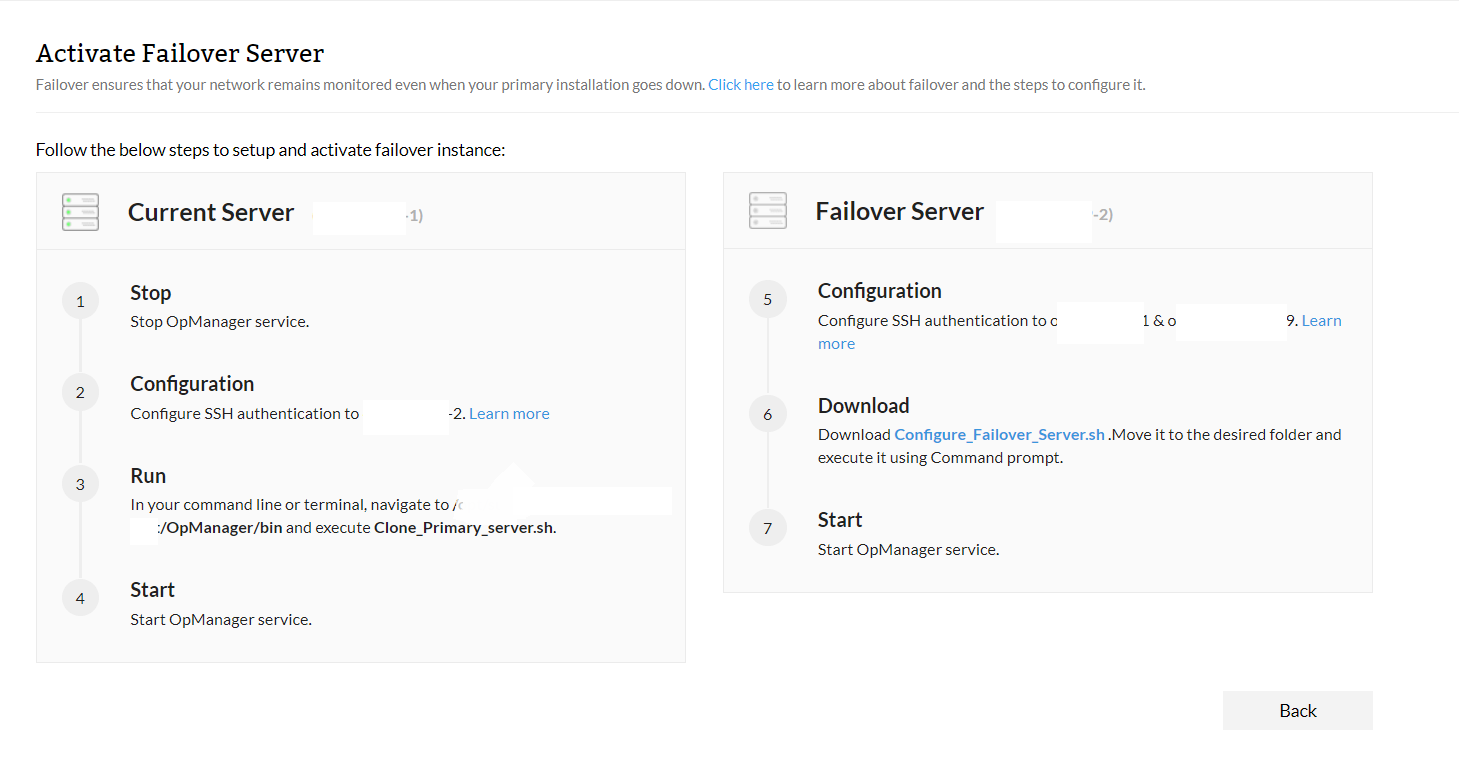This screenshot has height=779, width=1459.
Task: Select step 1 Stop circle marker
Action: point(80,301)
